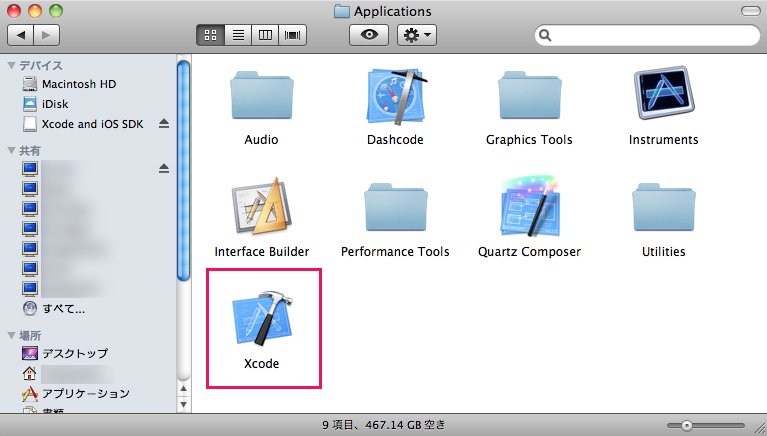The width and height of the screenshot is (767, 436).
Task: Switch to list view mode
Action: (x=238, y=35)
